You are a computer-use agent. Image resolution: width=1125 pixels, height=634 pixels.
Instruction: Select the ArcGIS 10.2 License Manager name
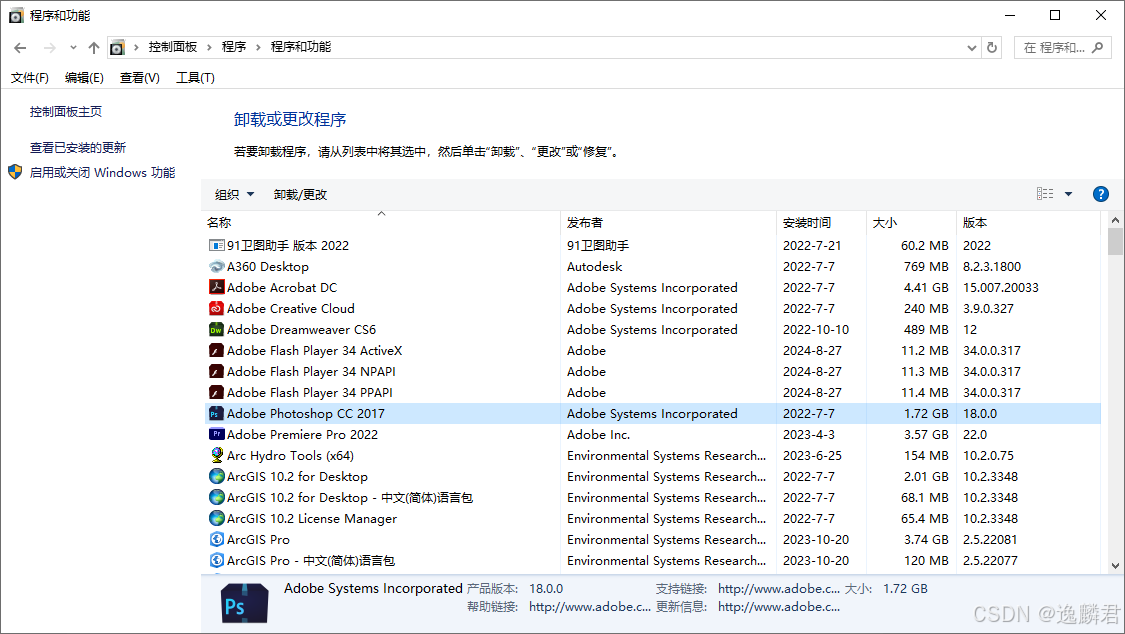tap(311, 518)
